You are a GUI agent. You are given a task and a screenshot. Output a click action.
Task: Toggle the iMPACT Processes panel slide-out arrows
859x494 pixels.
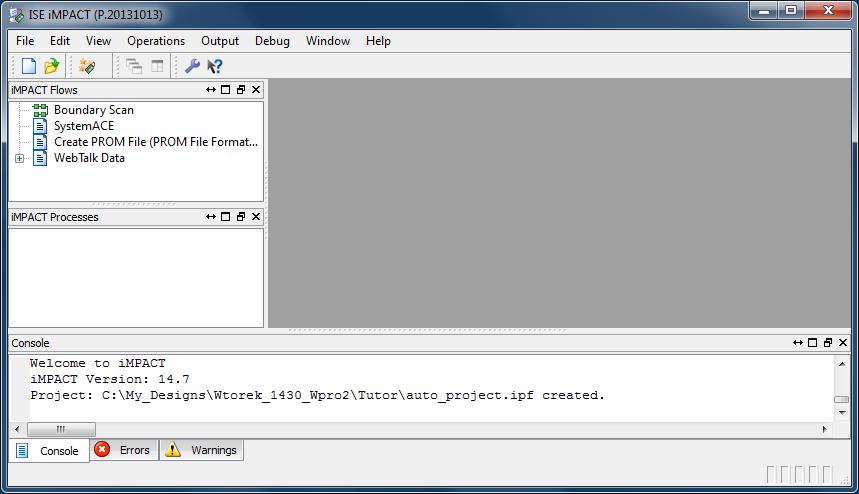(211, 217)
